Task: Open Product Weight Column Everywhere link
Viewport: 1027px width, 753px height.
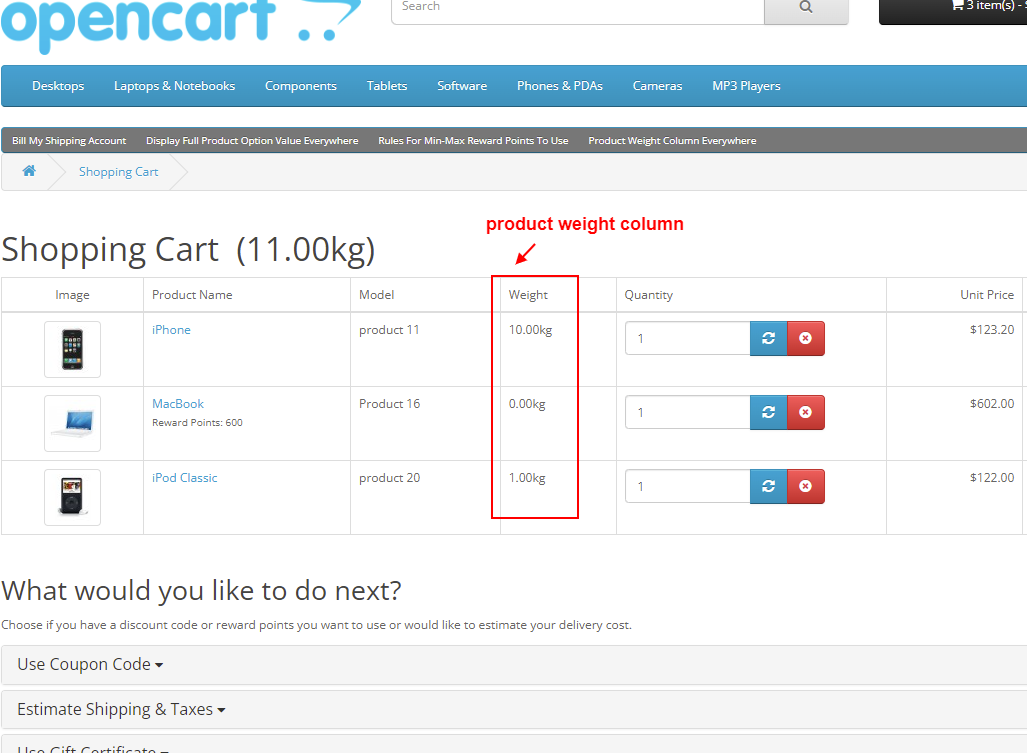Action: 672,141
